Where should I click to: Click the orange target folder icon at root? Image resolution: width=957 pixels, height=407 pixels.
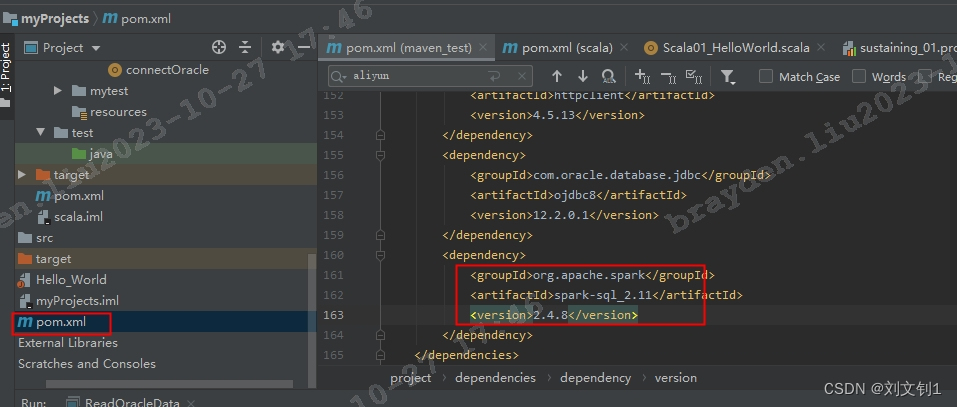25,259
